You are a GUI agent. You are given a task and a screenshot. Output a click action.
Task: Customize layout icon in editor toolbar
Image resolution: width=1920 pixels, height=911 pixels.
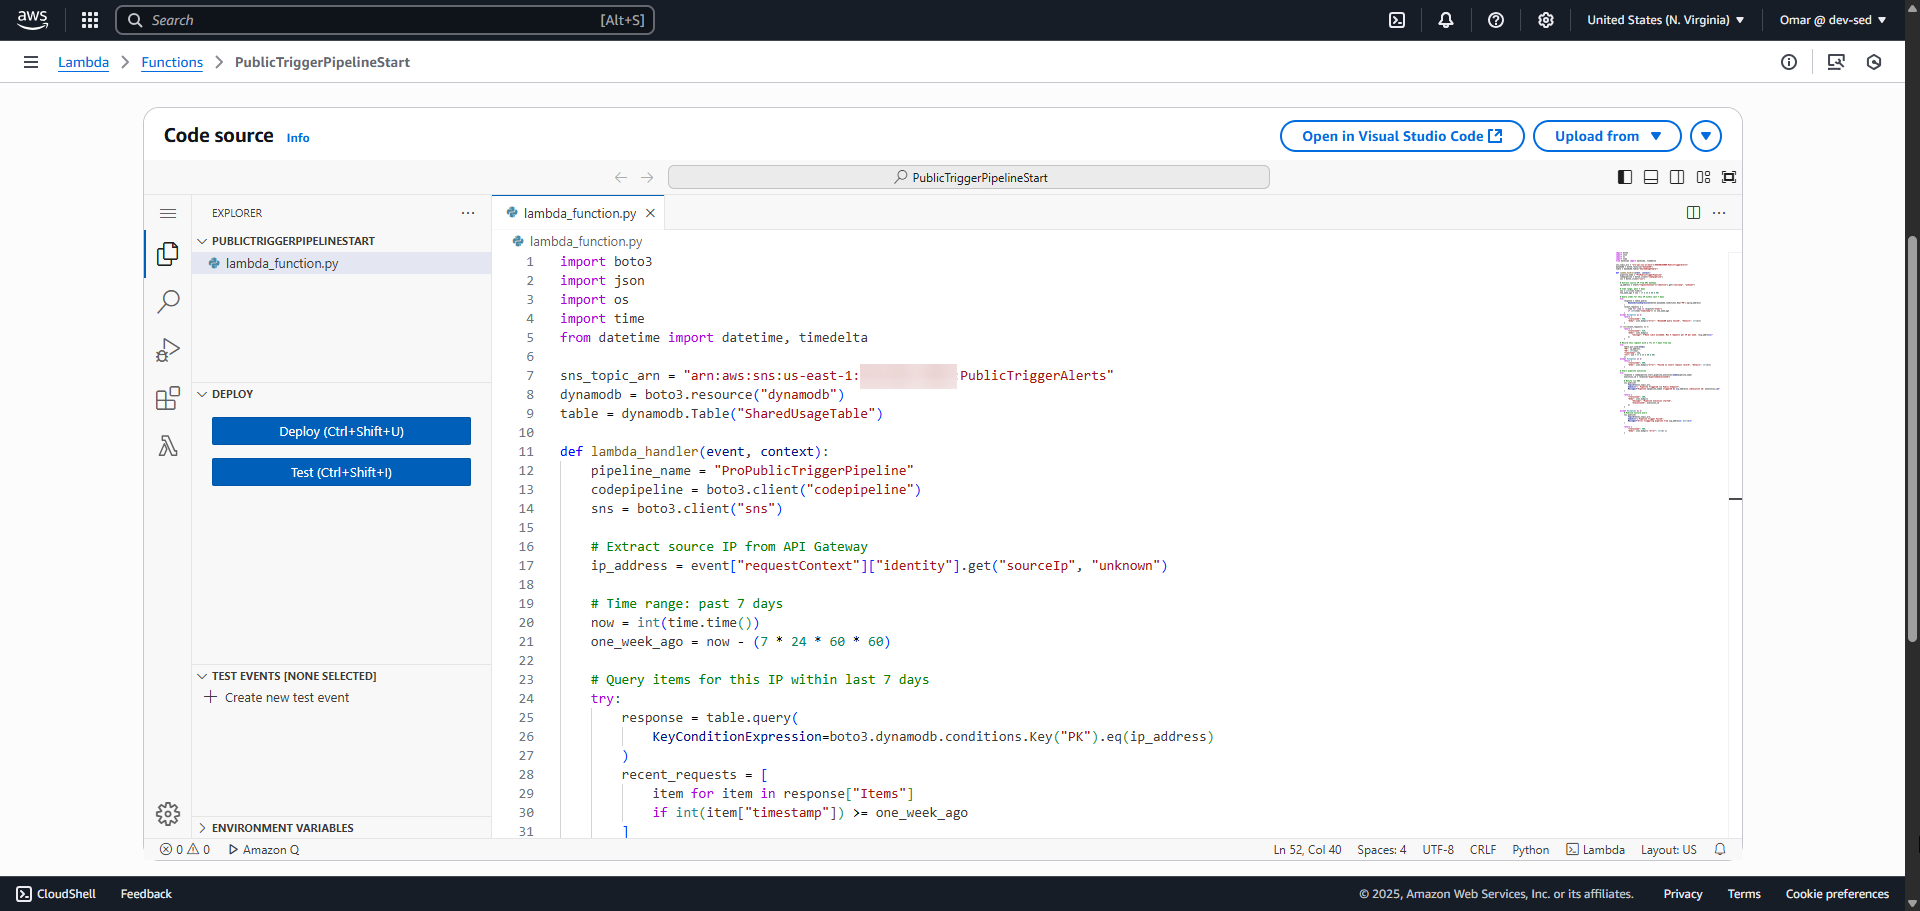pyautogui.click(x=1703, y=177)
